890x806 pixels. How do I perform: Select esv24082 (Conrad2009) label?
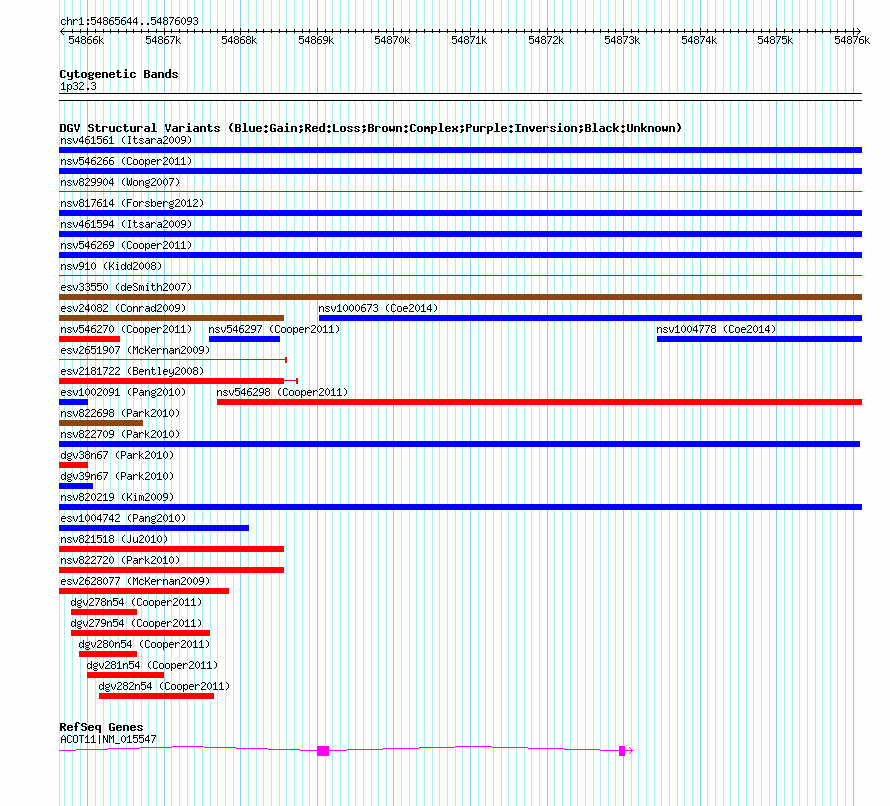pos(123,308)
